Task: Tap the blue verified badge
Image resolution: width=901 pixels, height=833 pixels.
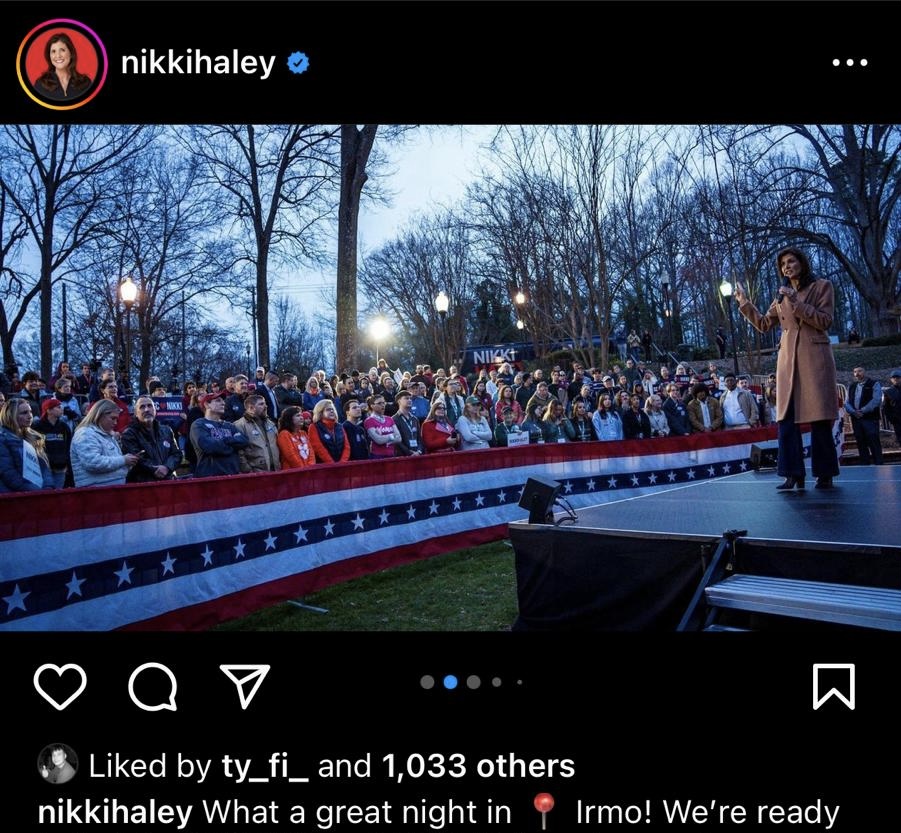Action: coord(298,62)
